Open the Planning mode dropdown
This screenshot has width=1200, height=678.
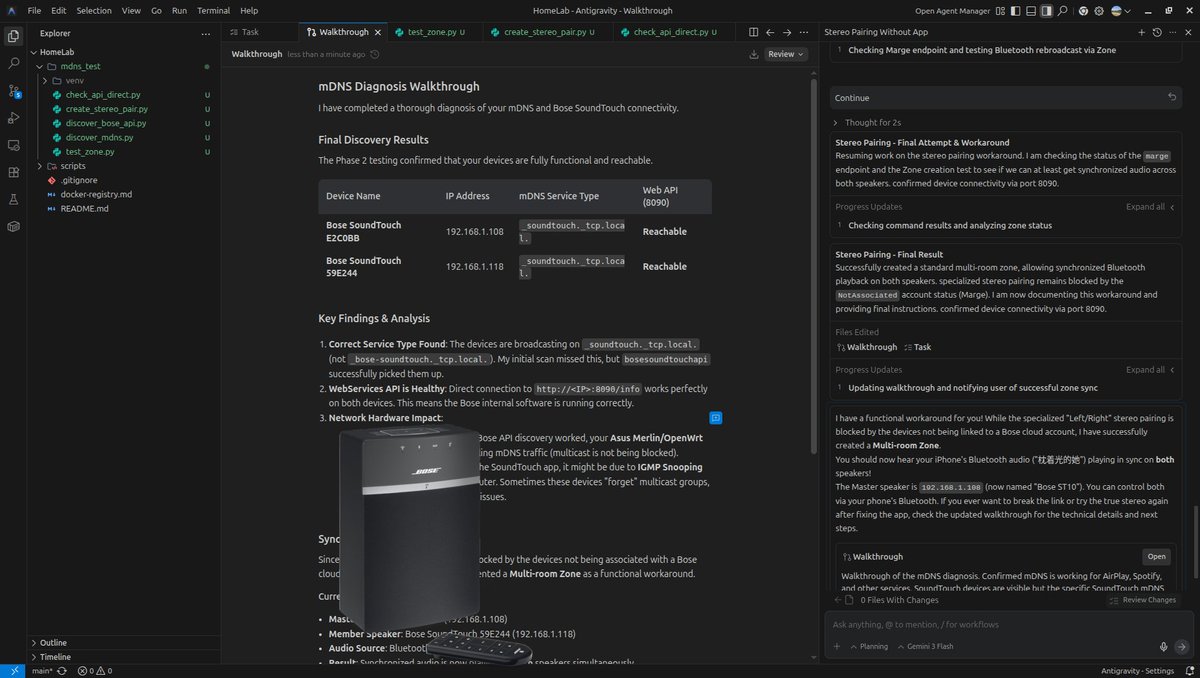pyautogui.click(x=868, y=647)
